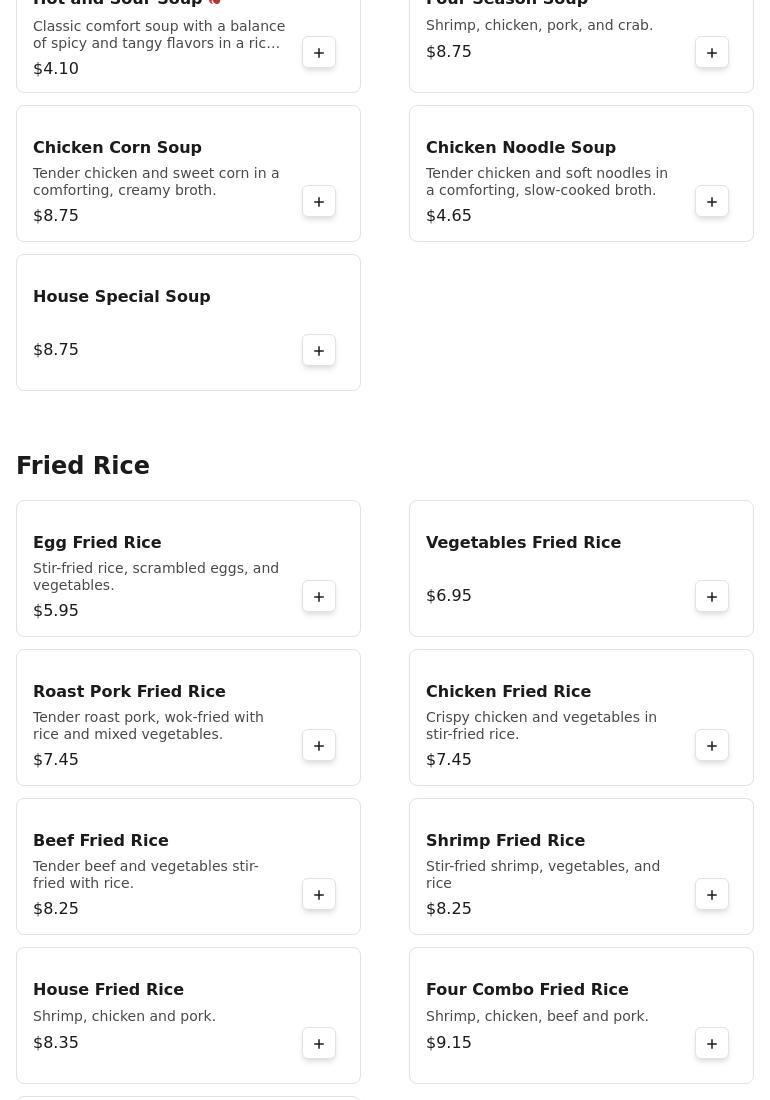Screen dimensions: 770x1100
Task: Open the Beef Fried Rice item name
Action: point(100,840)
